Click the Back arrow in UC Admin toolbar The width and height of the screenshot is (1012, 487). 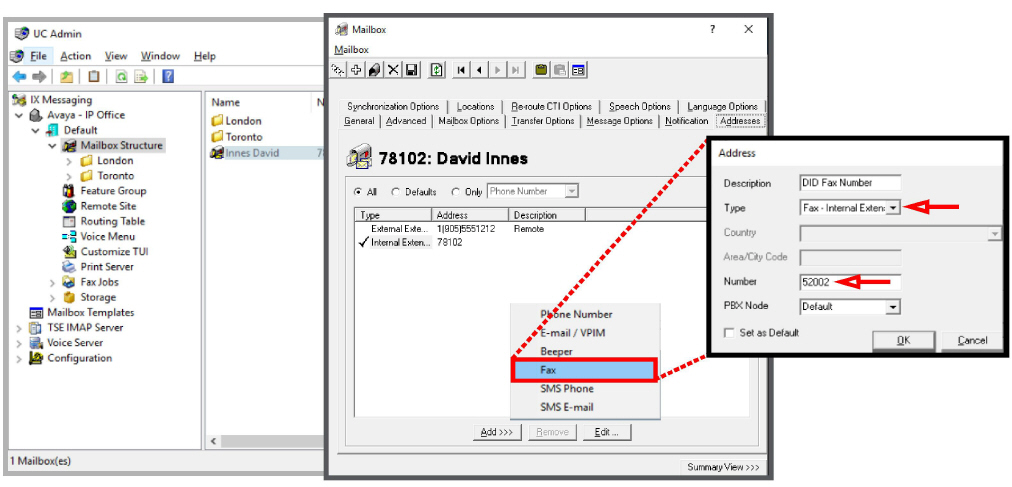19,77
